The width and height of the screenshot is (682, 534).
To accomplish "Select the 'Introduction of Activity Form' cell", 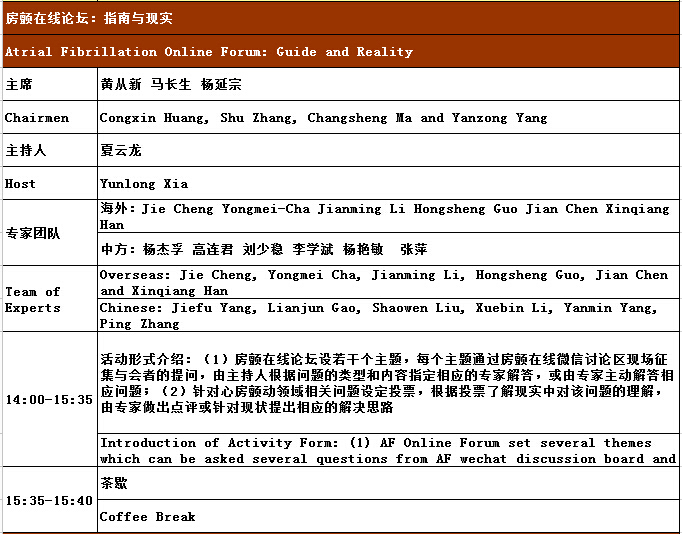I will click(x=388, y=450).
